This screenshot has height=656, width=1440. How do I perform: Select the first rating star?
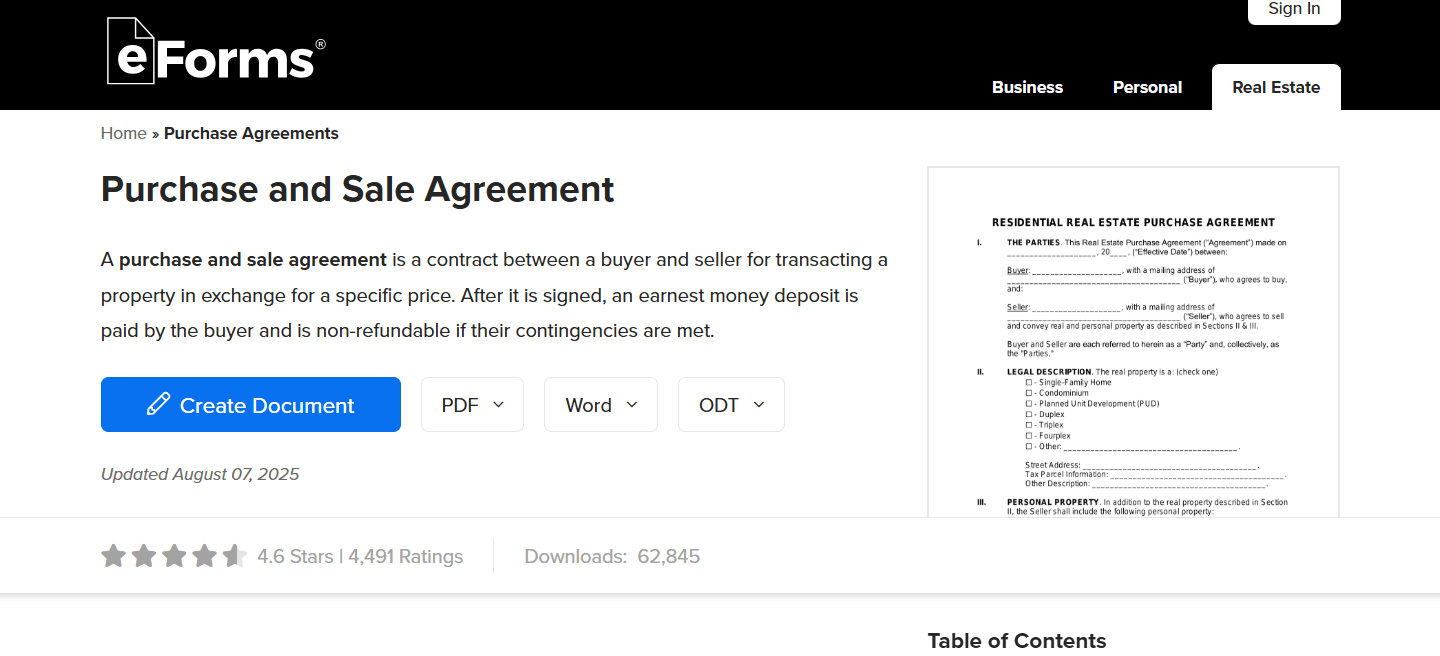click(113, 555)
